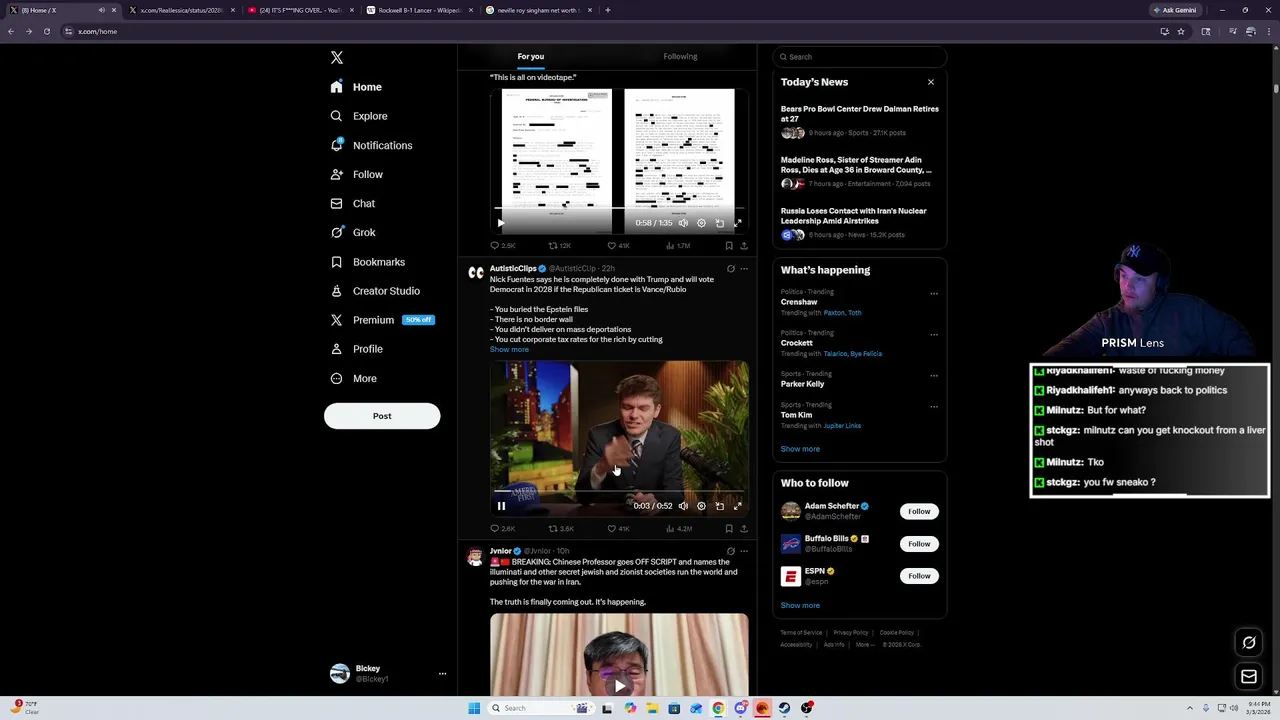Play the Chinese Professor video
Viewport: 1280px width, 720px height.
point(619,686)
